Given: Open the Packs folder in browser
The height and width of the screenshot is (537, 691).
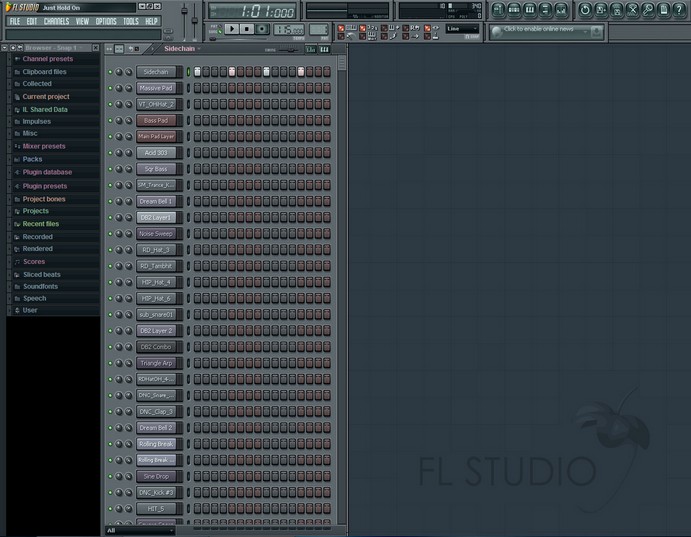Looking at the screenshot, I should coord(33,159).
